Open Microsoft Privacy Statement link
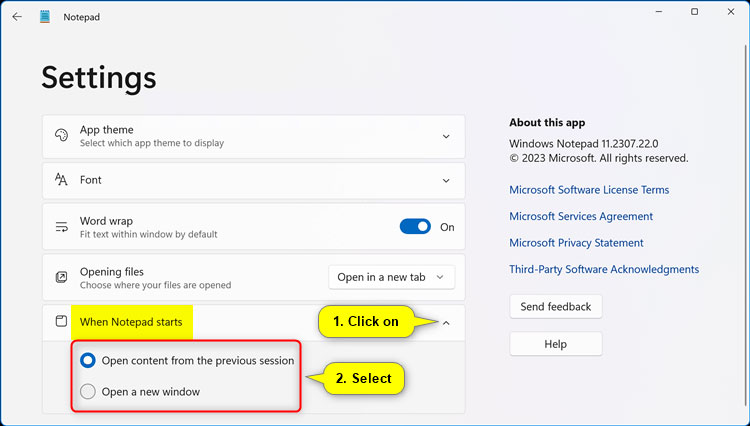 [576, 243]
